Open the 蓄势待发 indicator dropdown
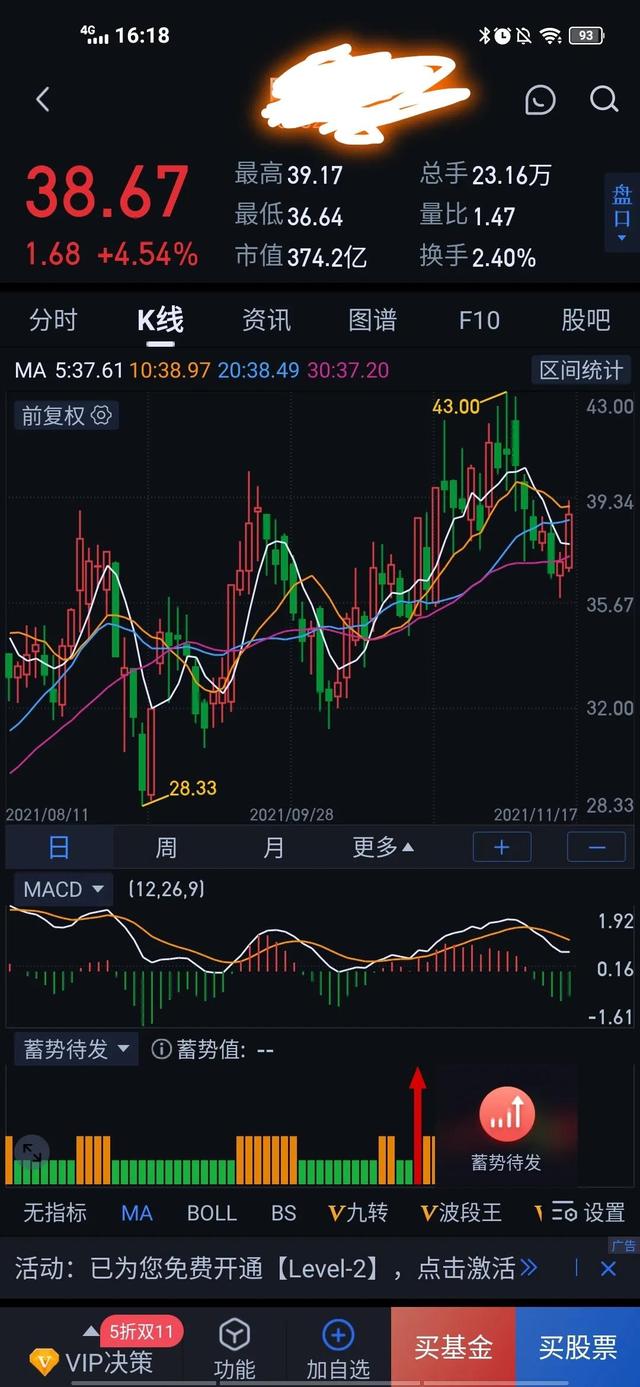The height and width of the screenshot is (1387, 640). pos(77,1049)
